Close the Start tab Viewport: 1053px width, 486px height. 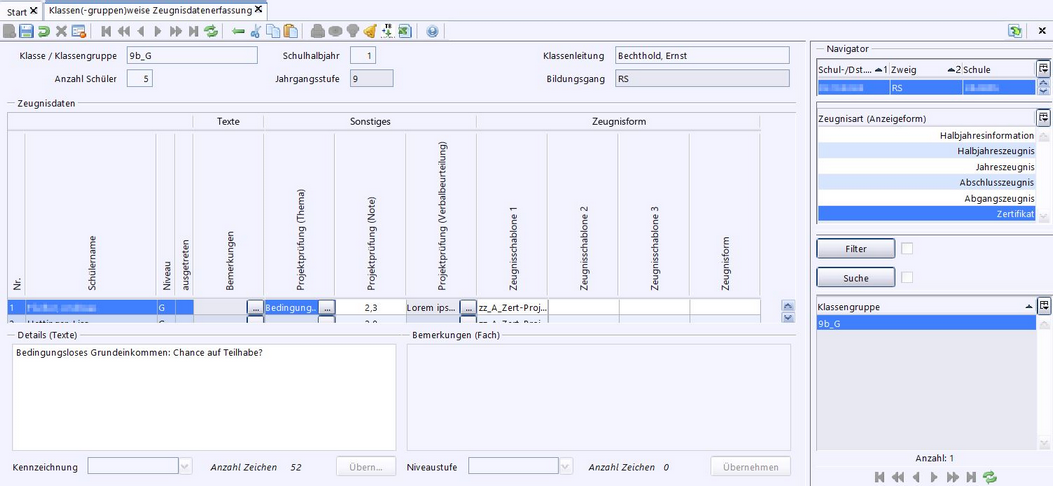(34, 11)
